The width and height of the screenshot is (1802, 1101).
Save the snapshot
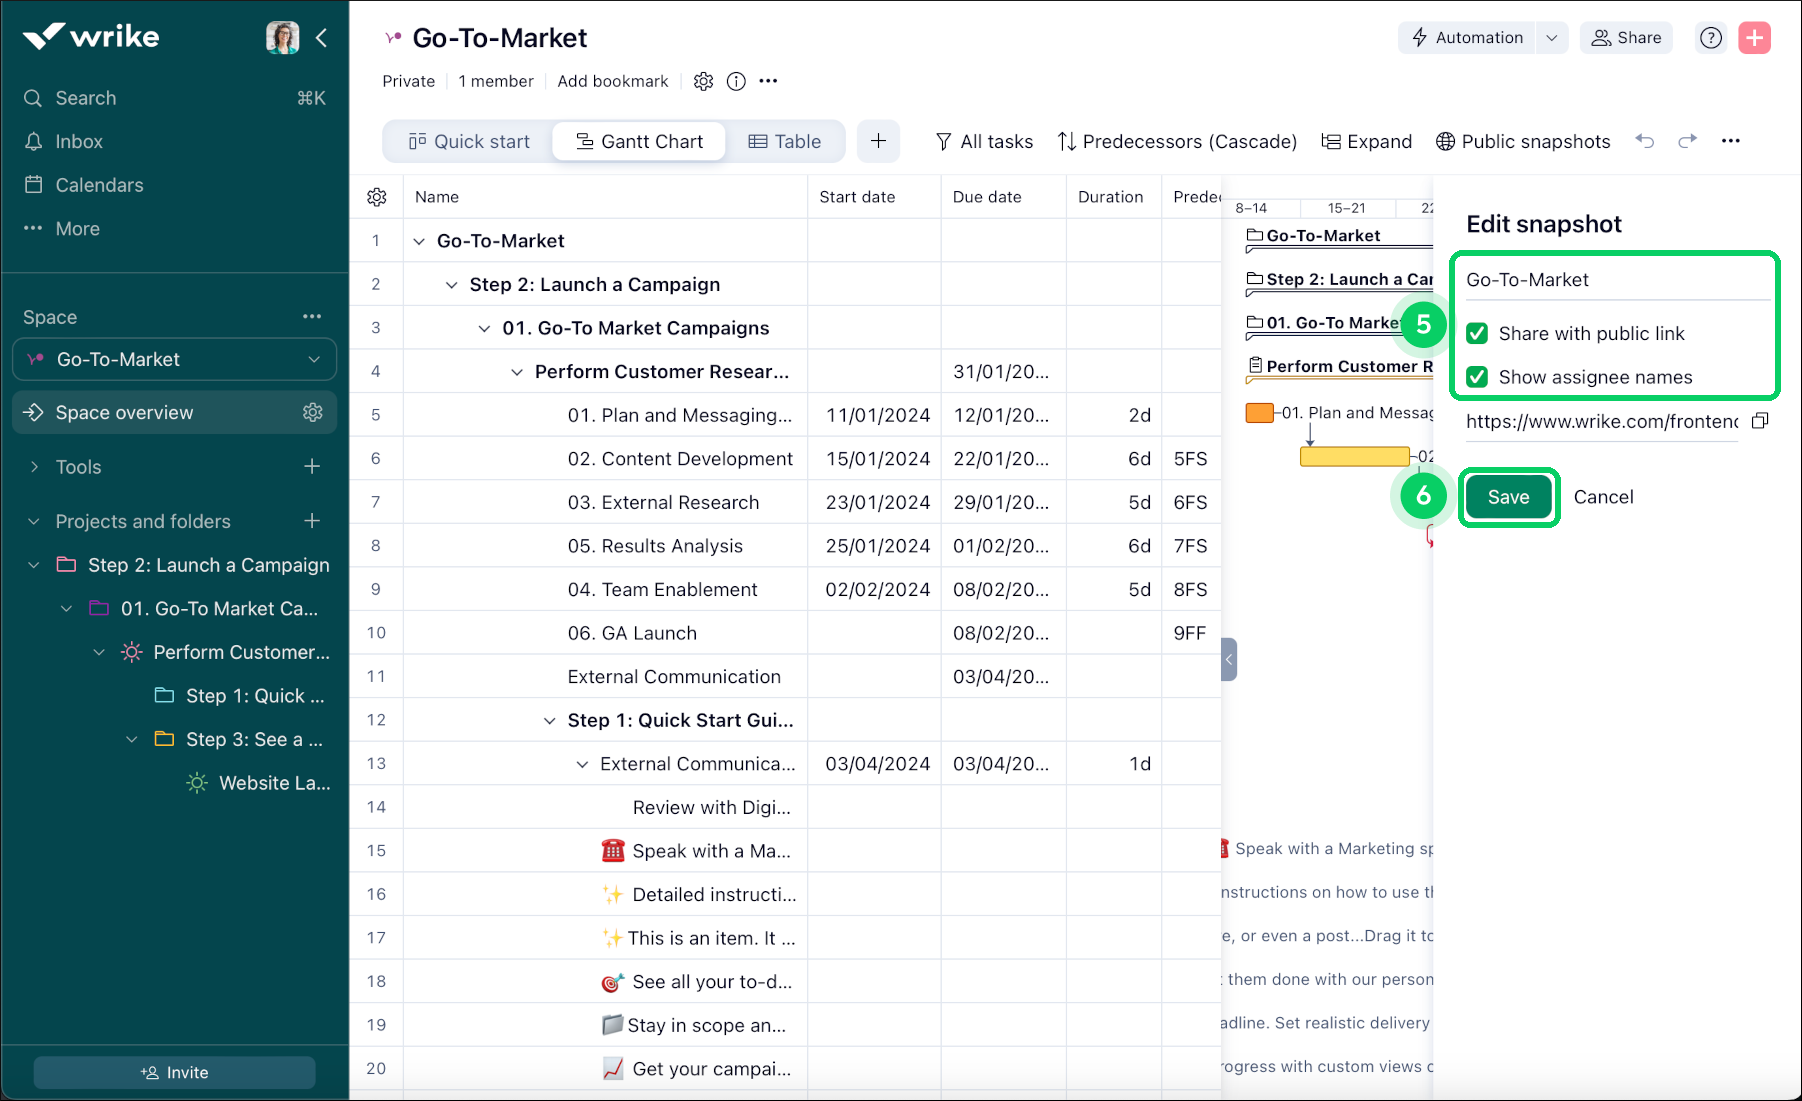click(x=1508, y=497)
